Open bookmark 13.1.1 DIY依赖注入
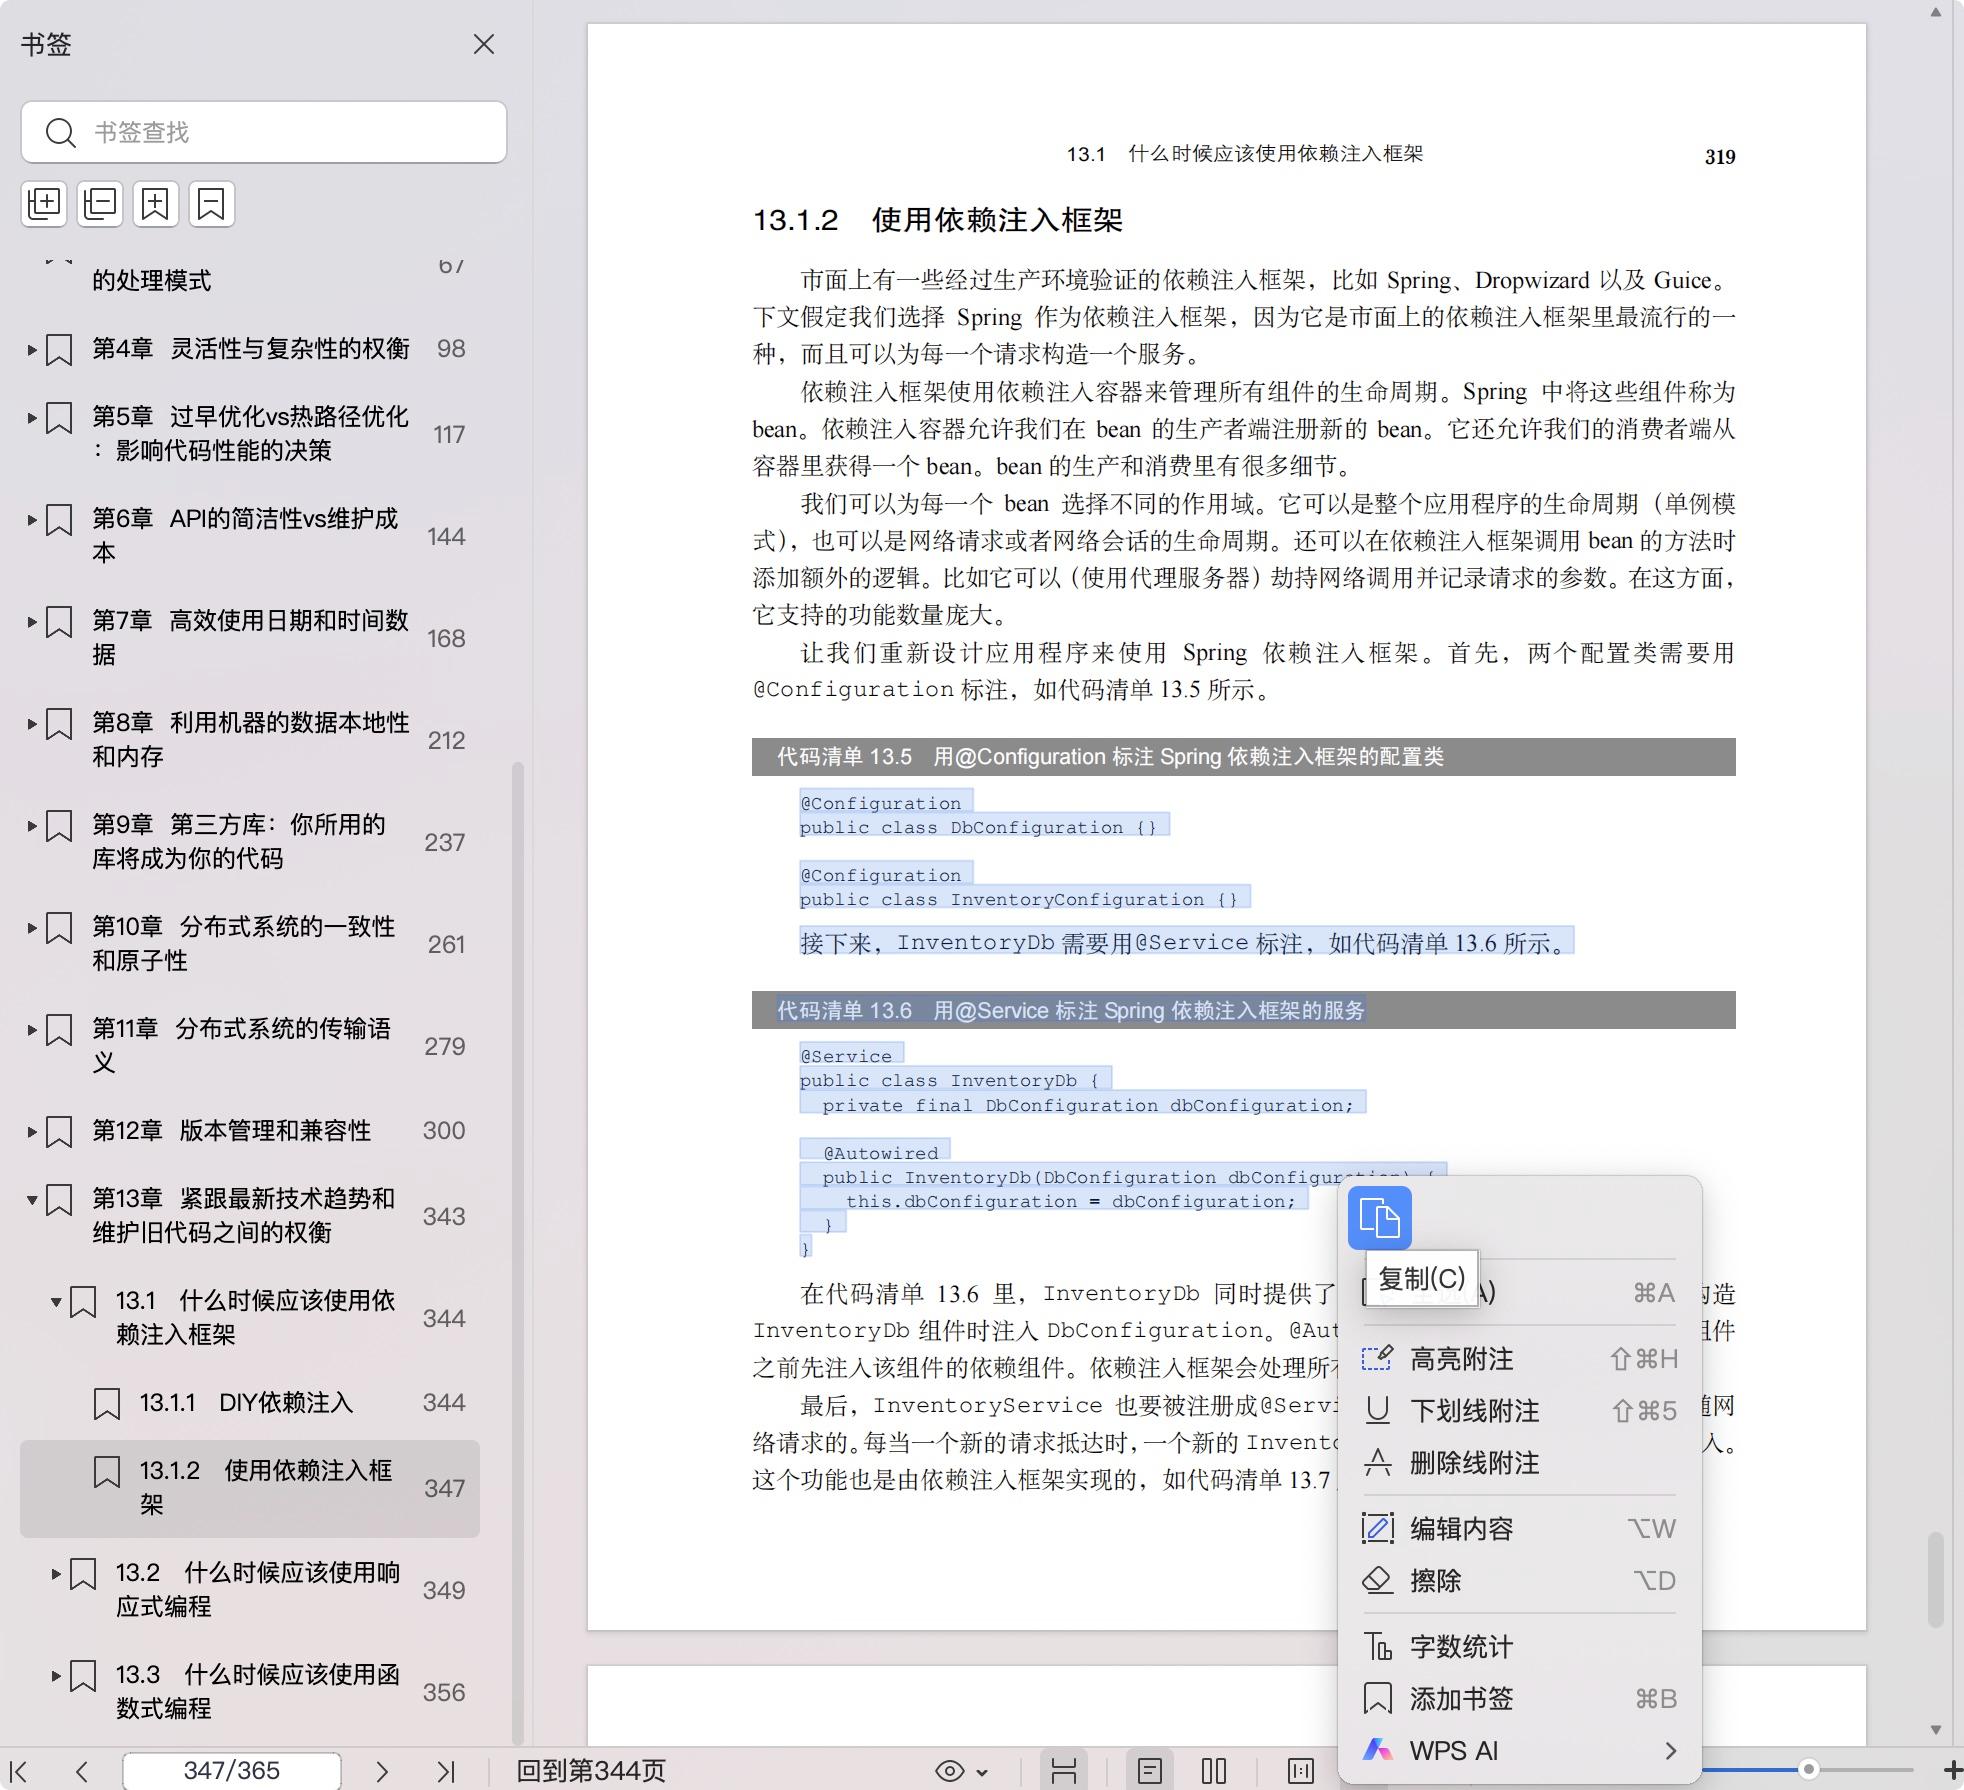Viewport: 1964px width, 1790px height. pyautogui.click(x=246, y=1402)
